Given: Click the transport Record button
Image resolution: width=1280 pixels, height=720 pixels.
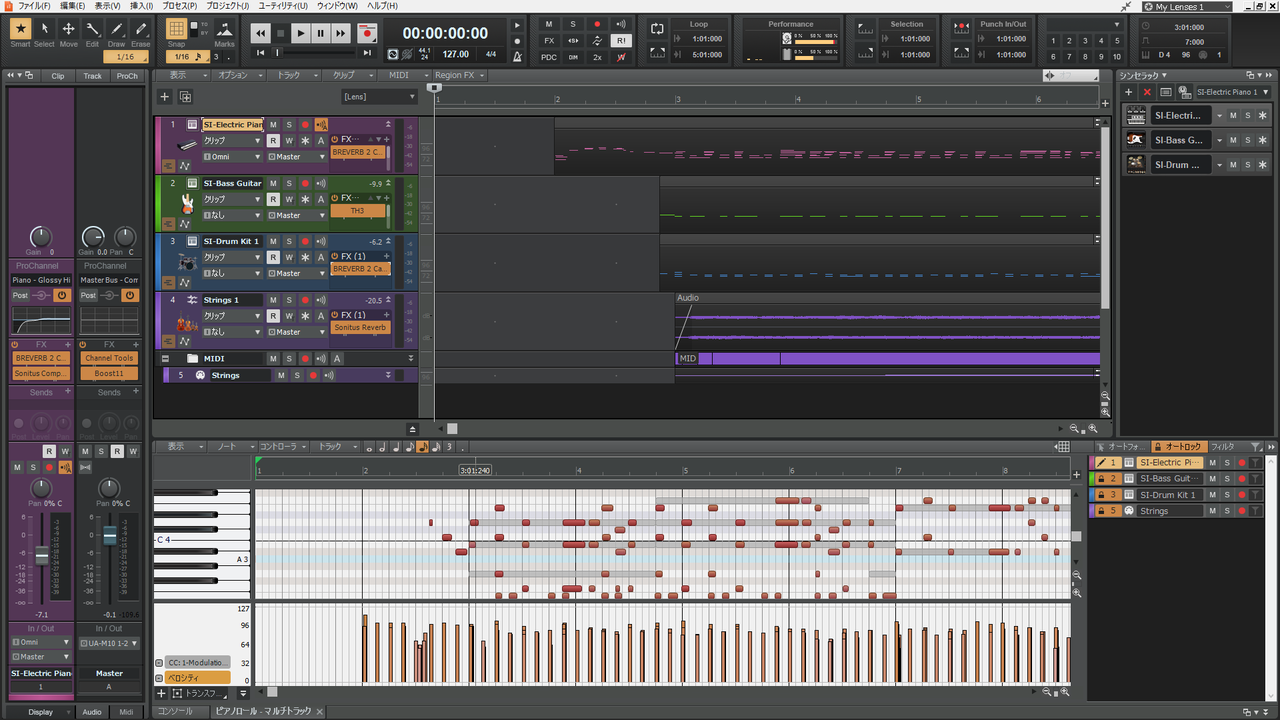Looking at the screenshot, I should (367, 33).
